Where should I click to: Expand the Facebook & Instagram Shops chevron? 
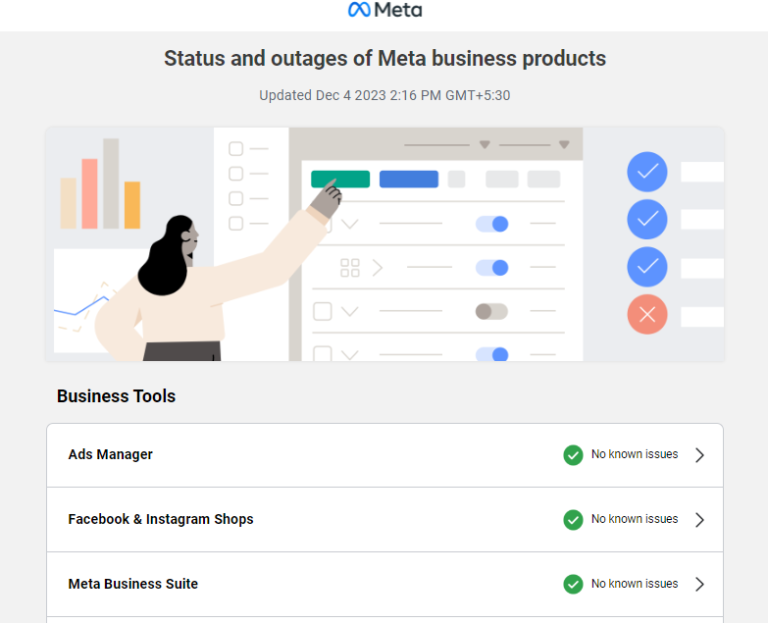pos(700,520)
